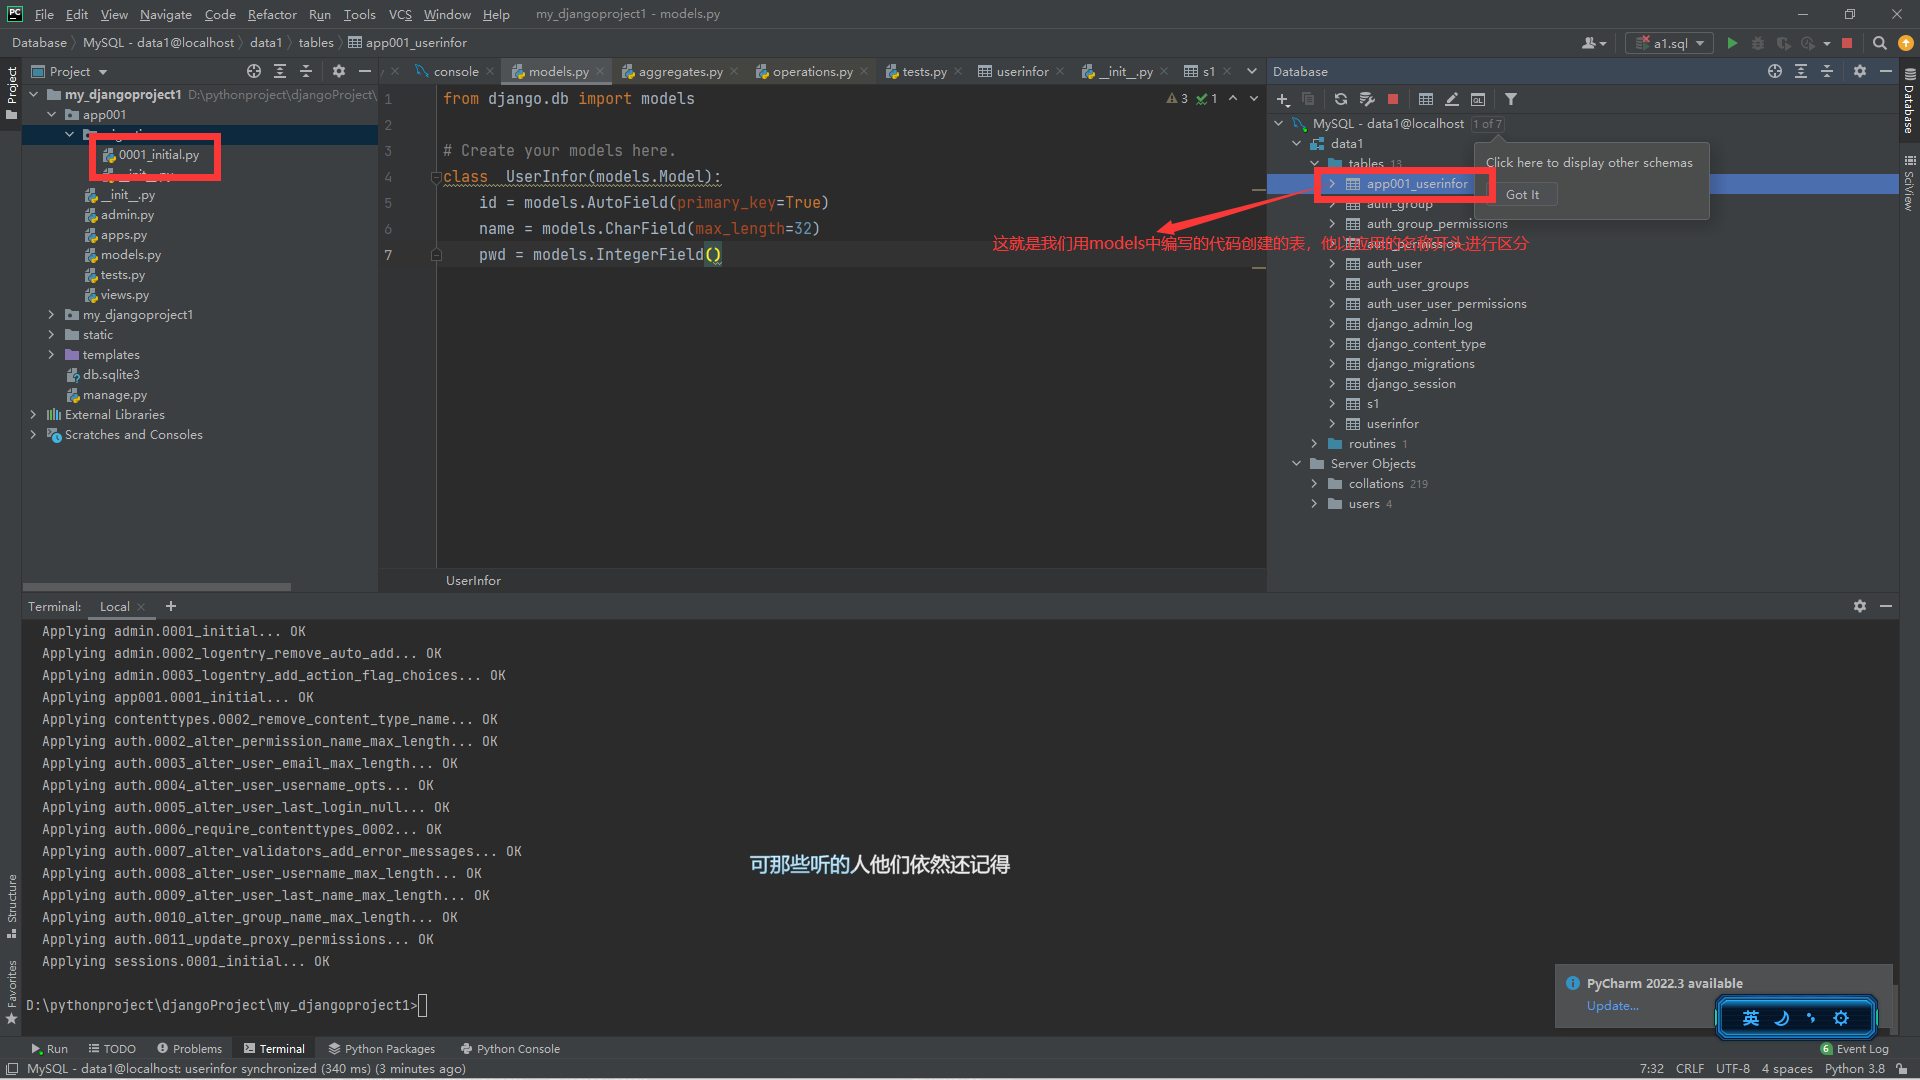Refresh the database tree
Viewport: 1920px width, 1080px height.
[1340, 99]
